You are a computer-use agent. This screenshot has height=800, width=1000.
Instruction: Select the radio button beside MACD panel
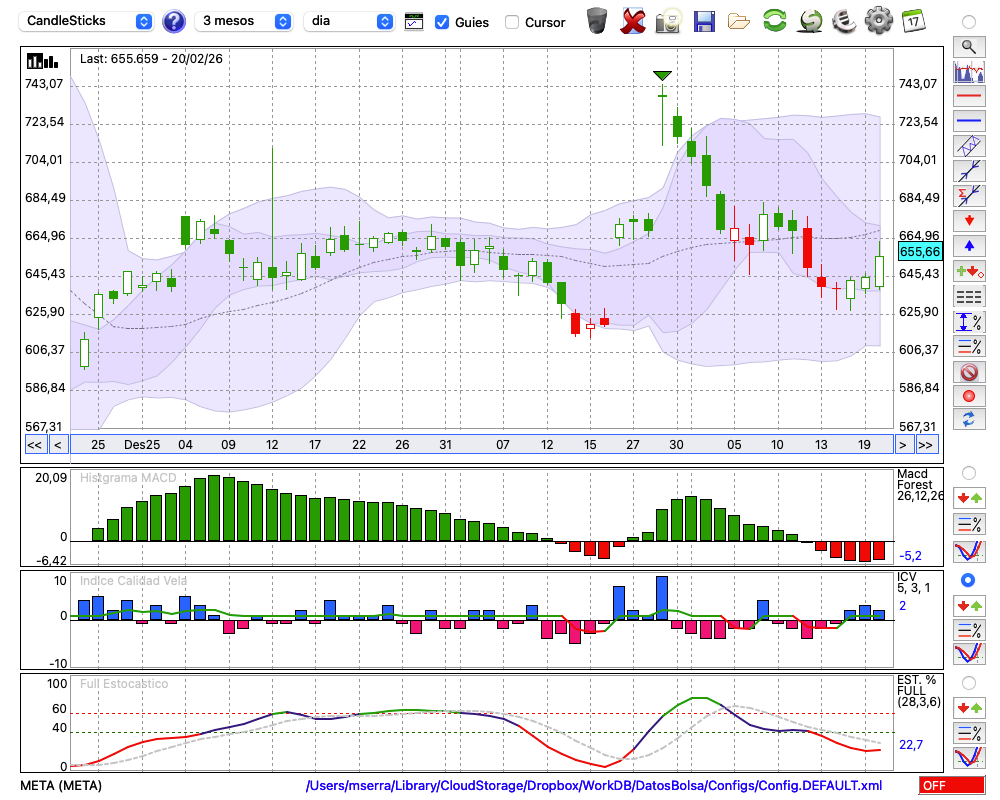pos(968,472)
